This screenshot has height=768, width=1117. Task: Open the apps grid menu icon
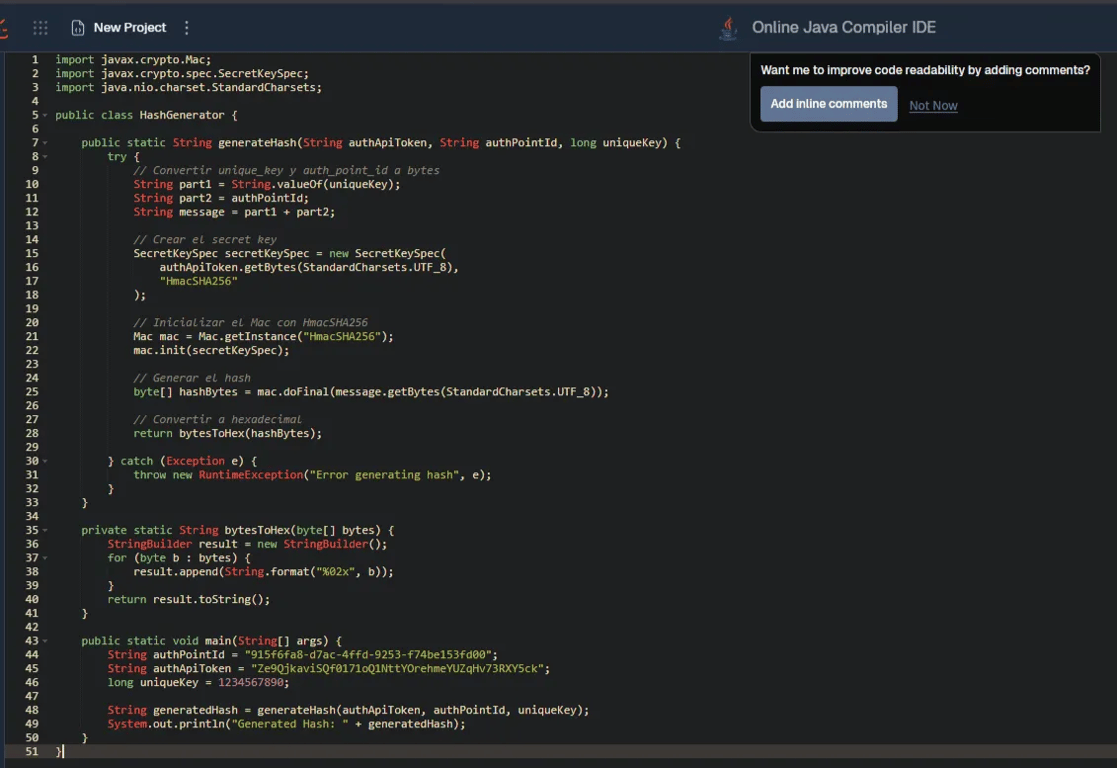click(x=40, y=28)
